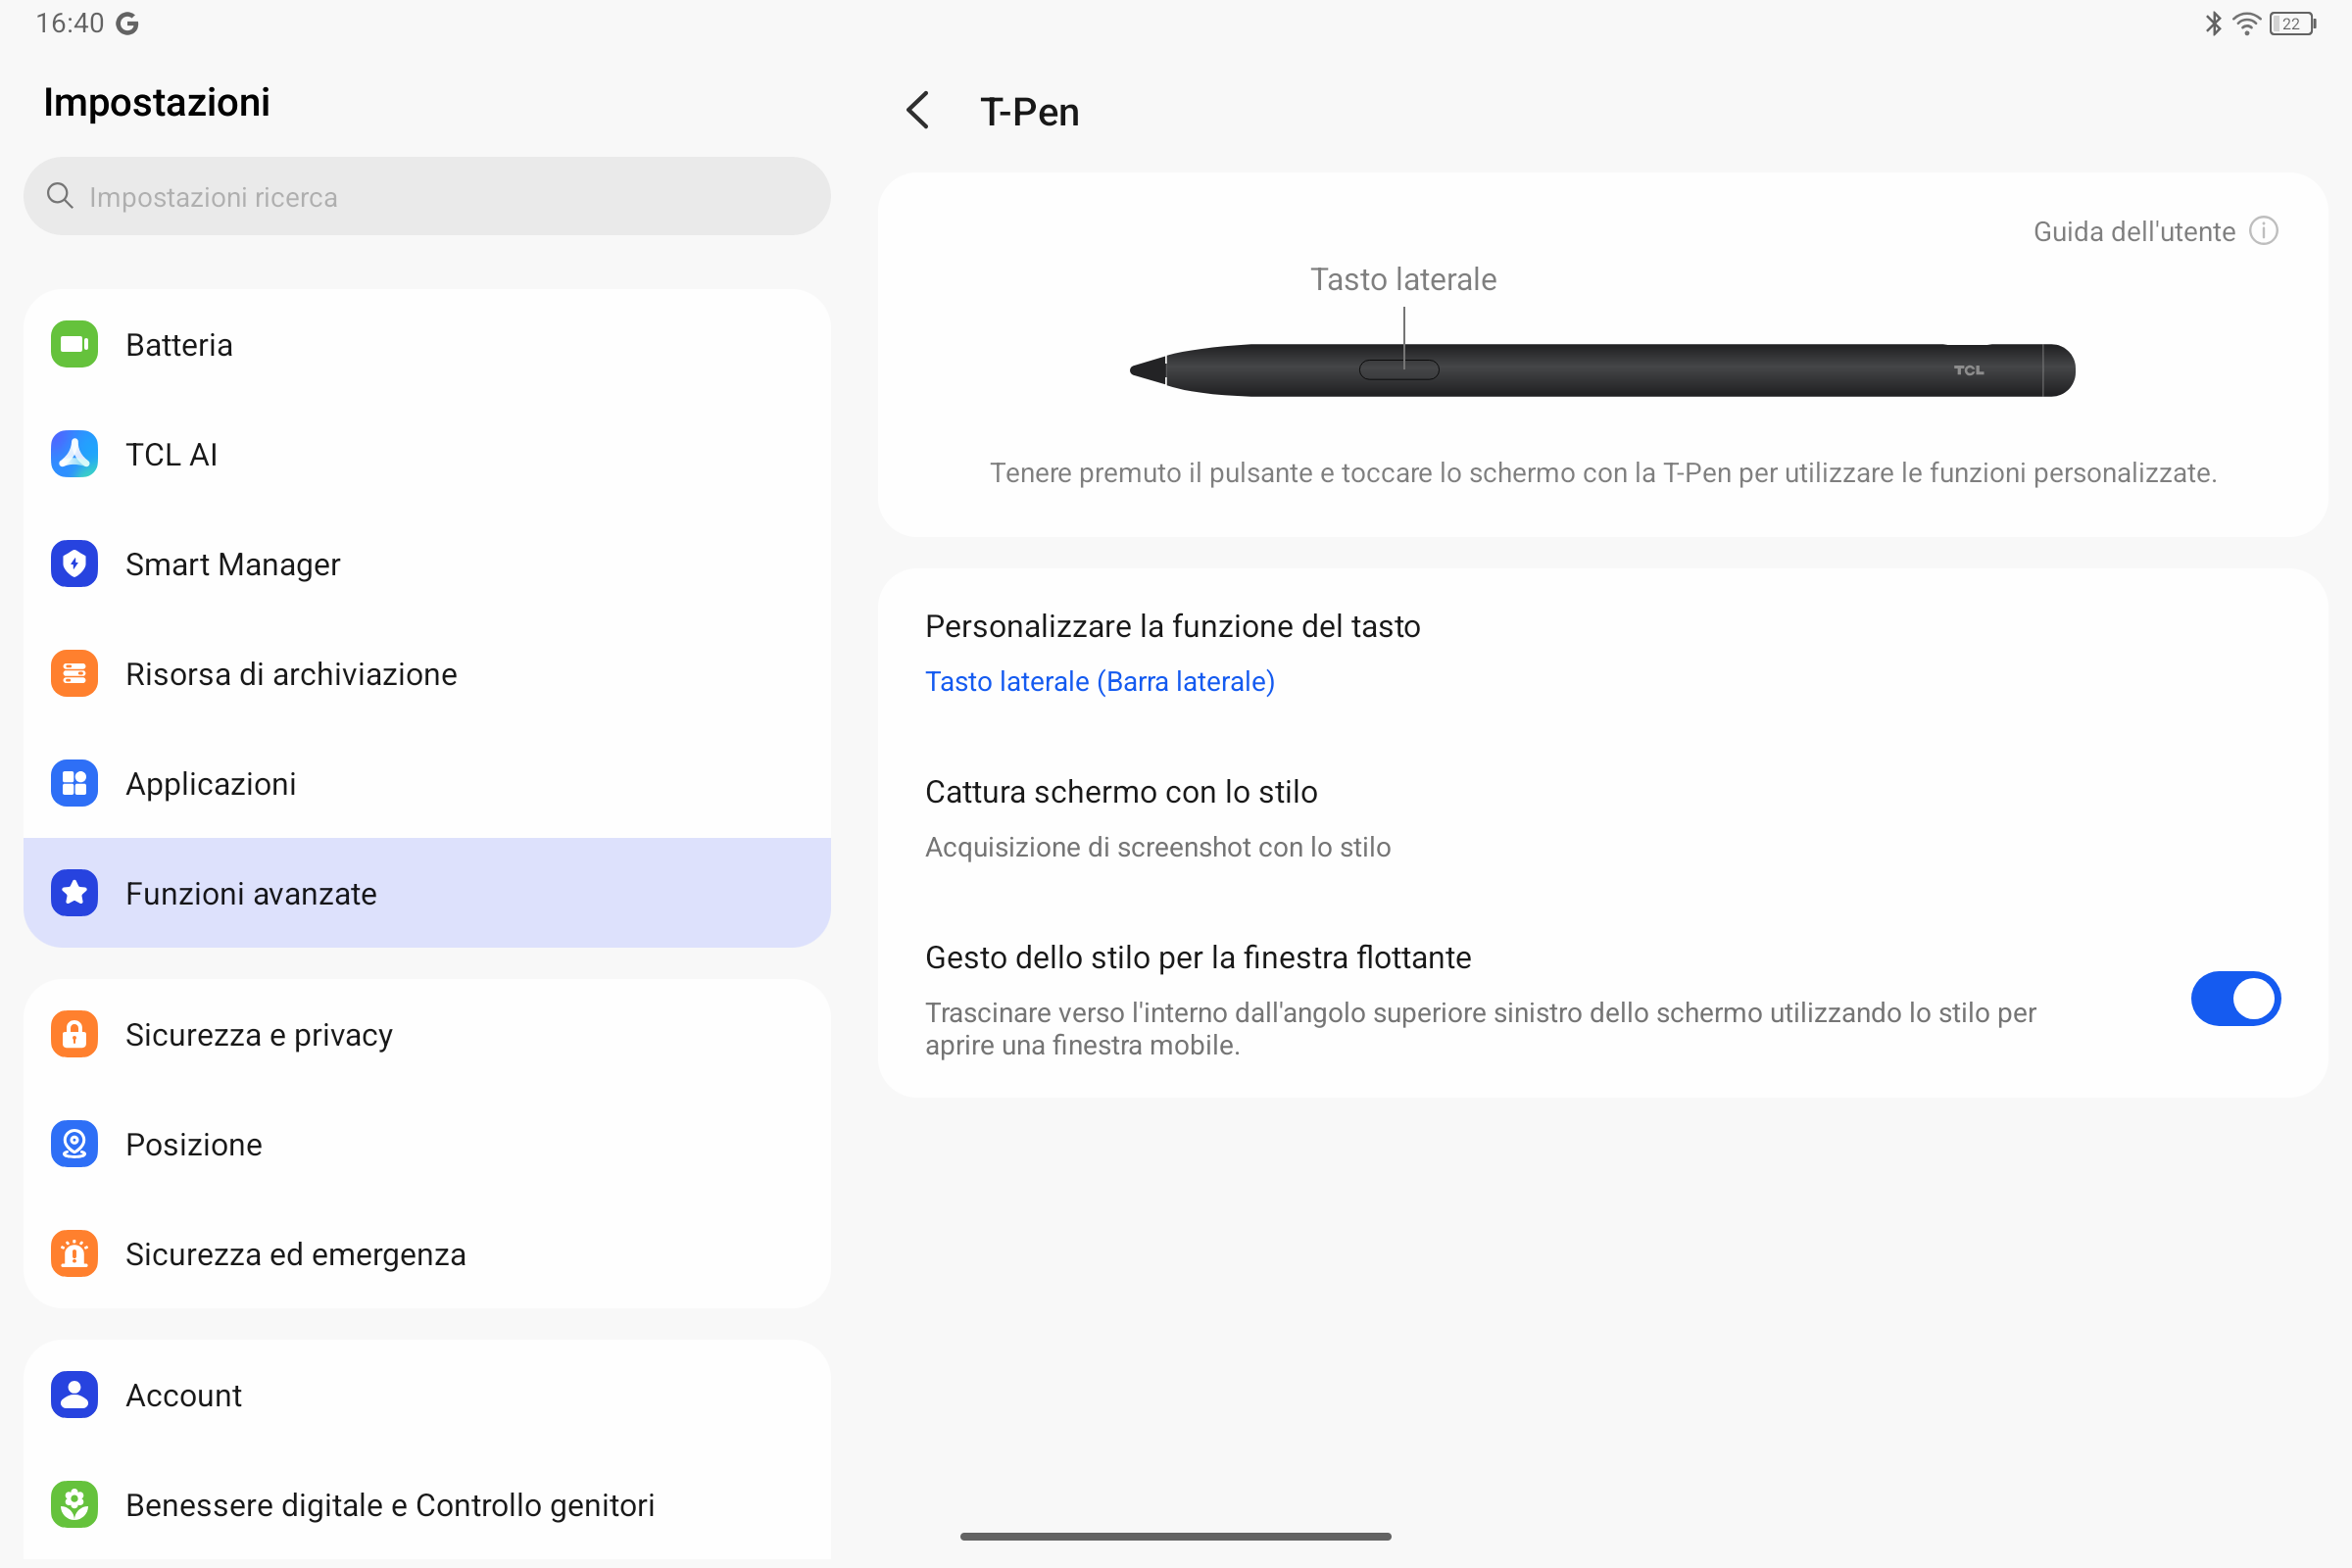
Task: Tap the Applicazioni grid icon
Action: [x=74, y=784]
